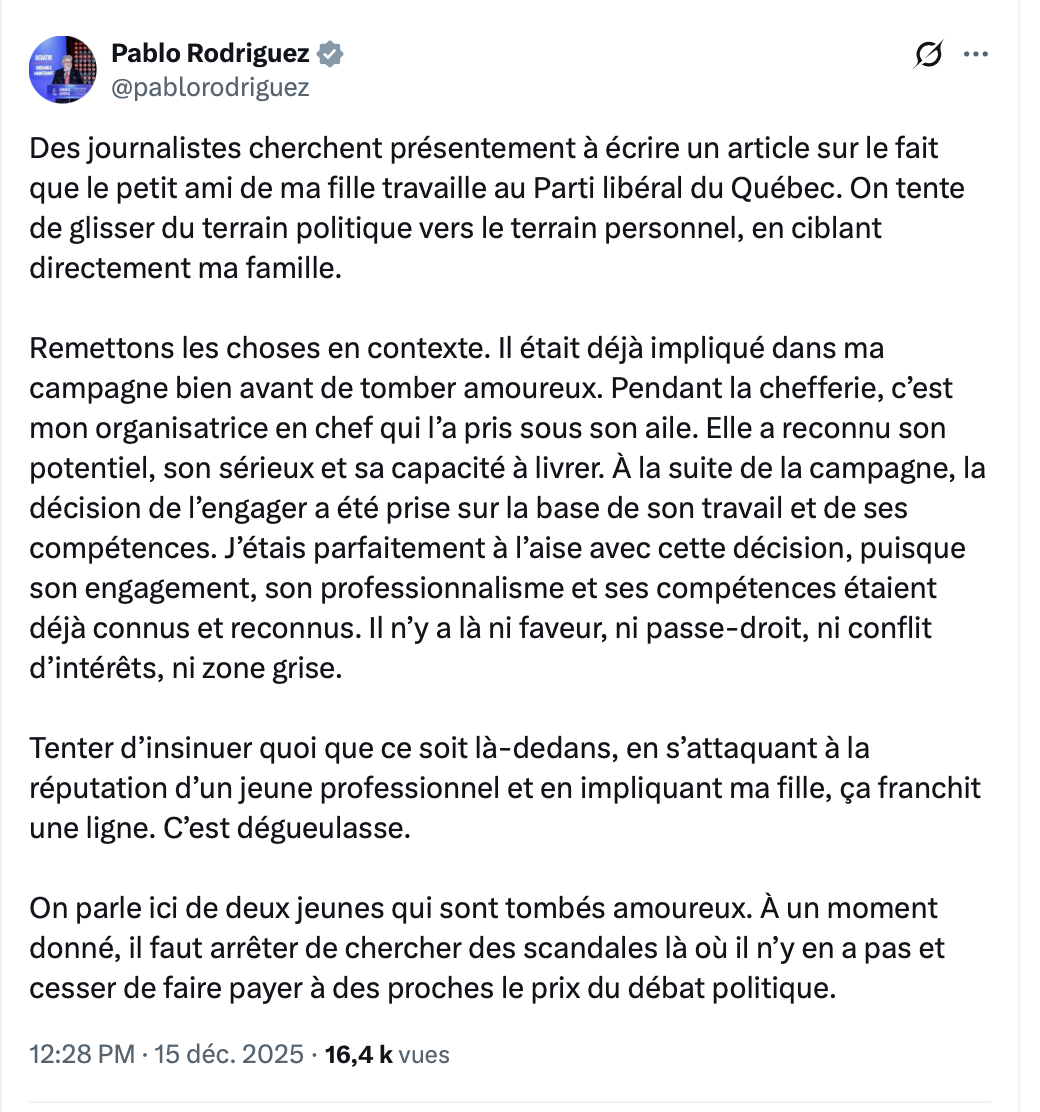Screen dimensions: 1040x1112
Task: Open the @pablorodriguez handle link
Action: click(210, 88)
